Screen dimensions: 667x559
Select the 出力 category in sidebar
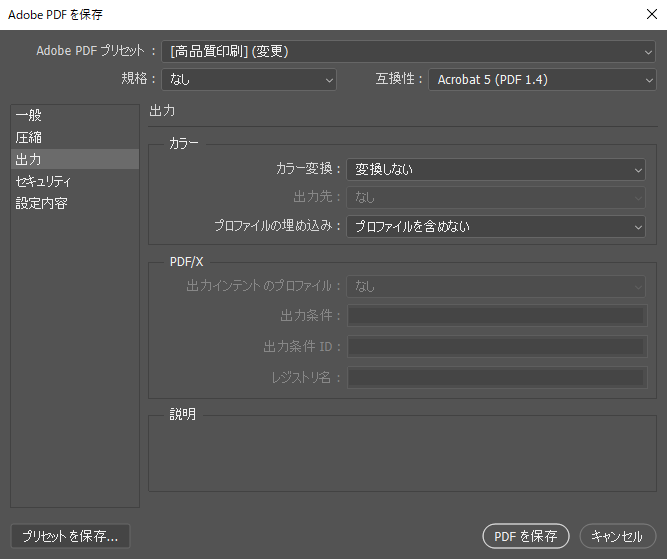29,159
